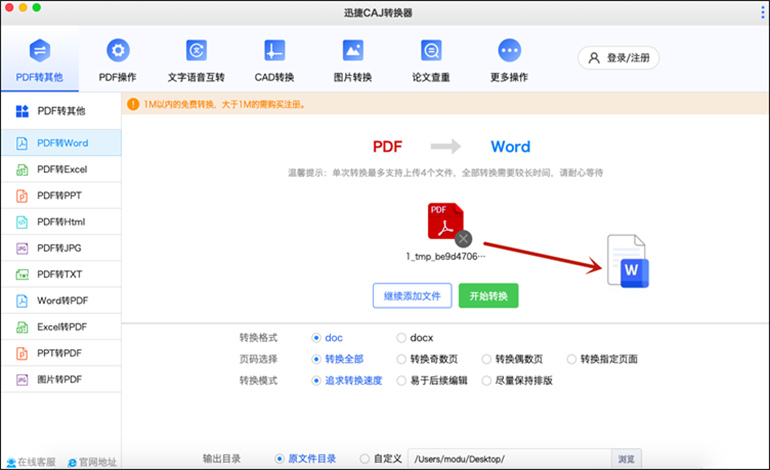Select the doc format radio button
770x470 pixels.
(x=316, y=338)
